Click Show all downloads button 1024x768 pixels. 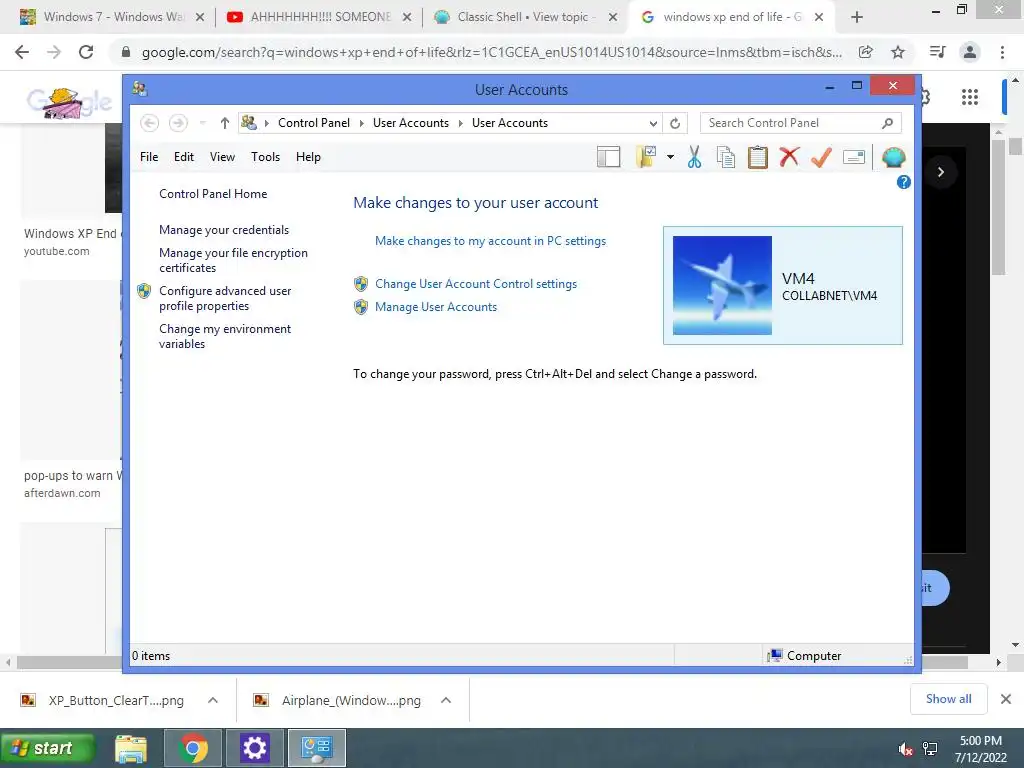[948, 699]
